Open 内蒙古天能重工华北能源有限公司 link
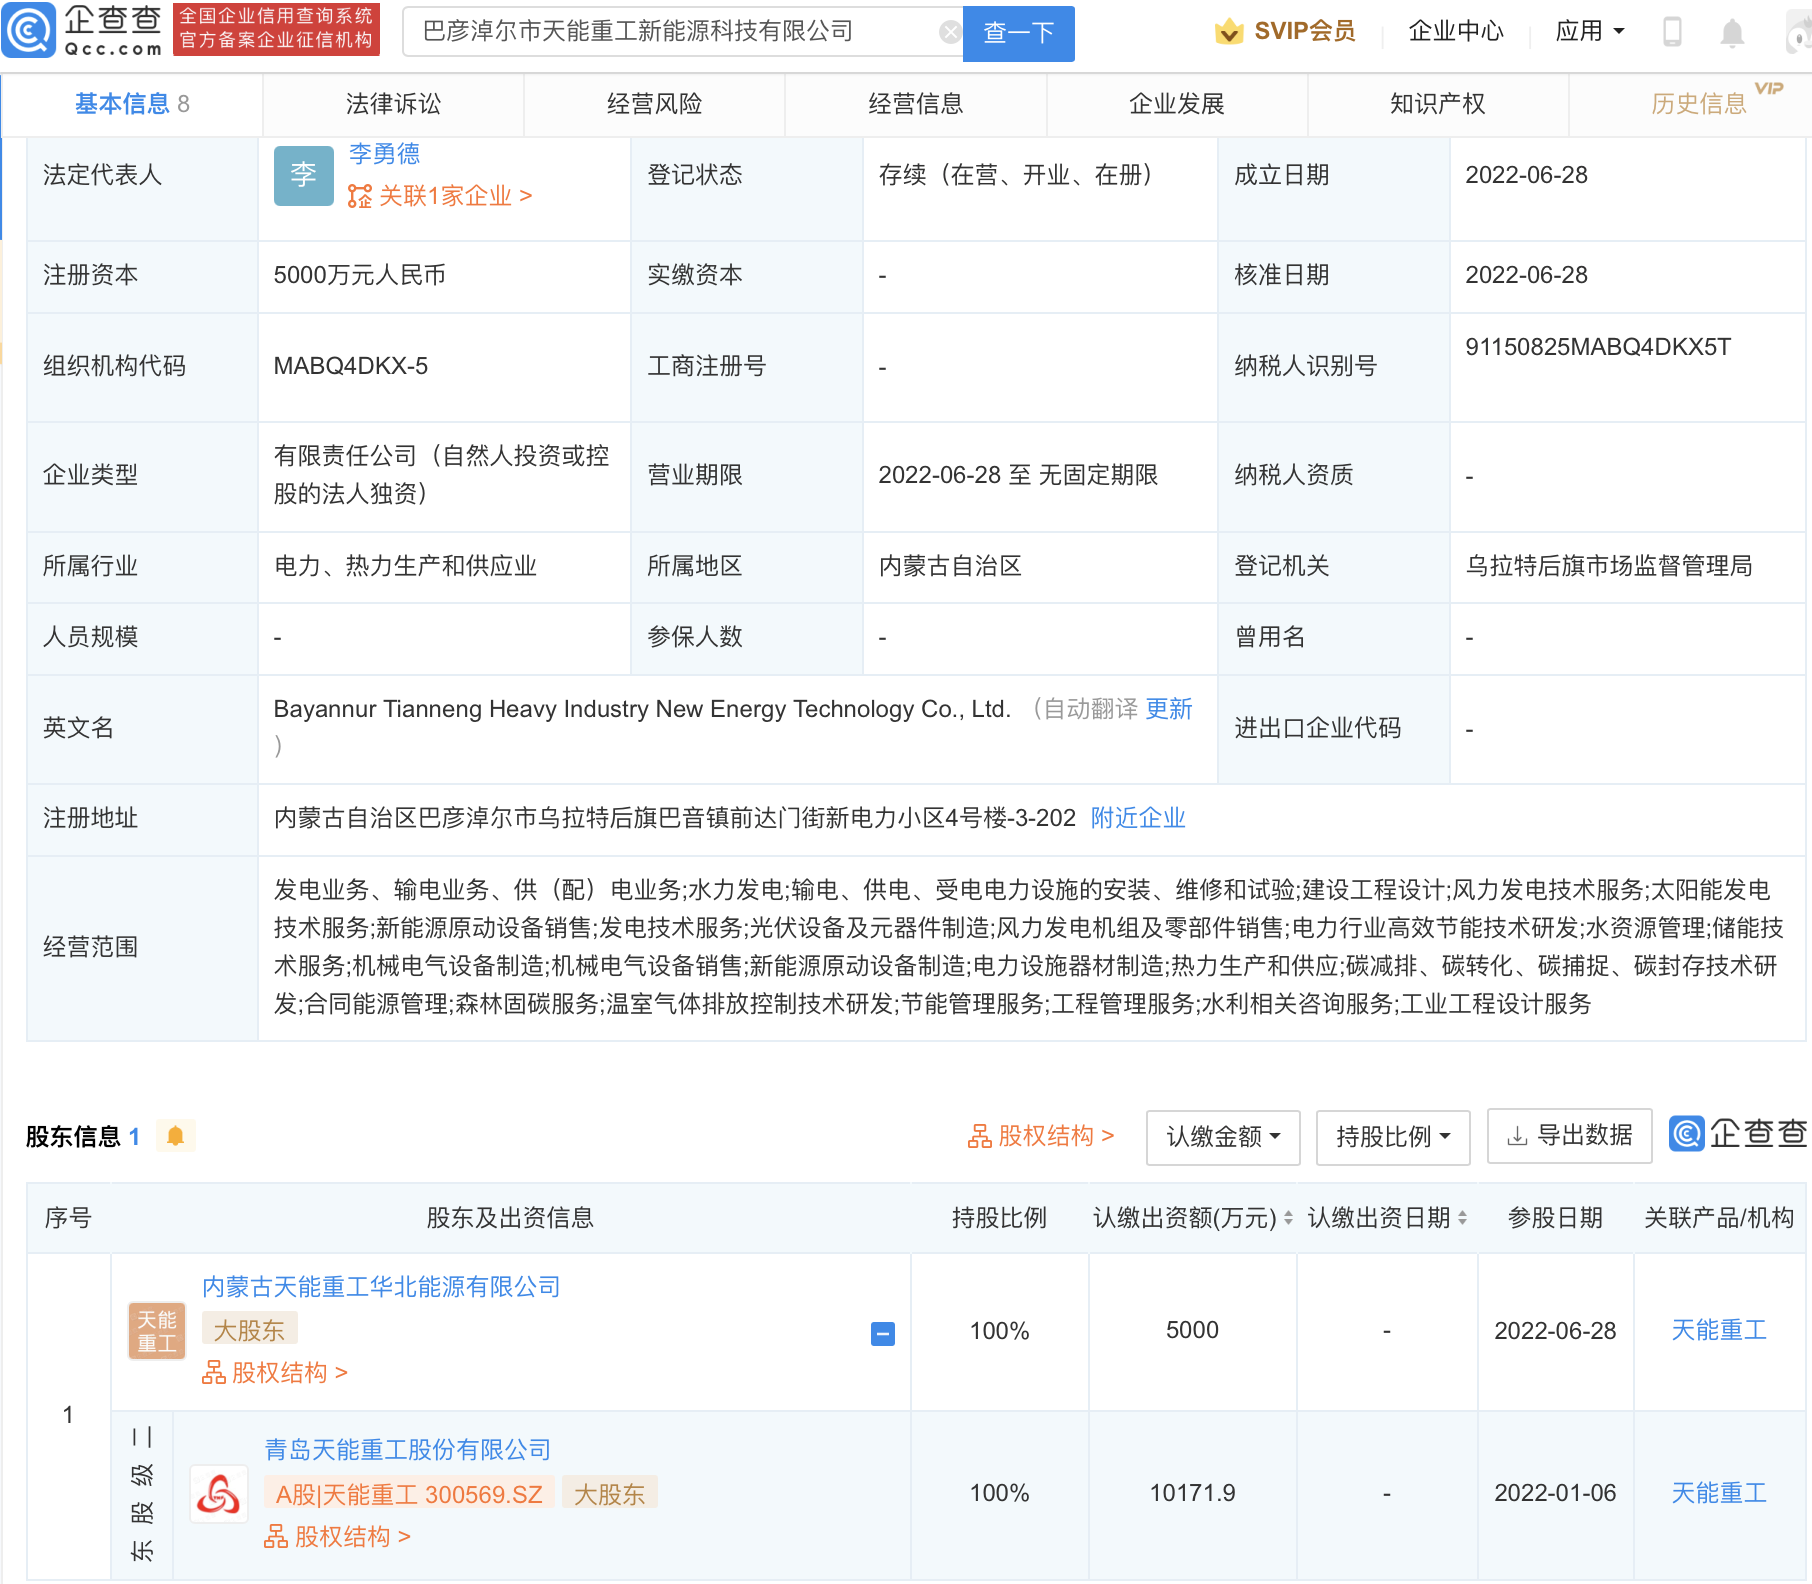The width and height of the screenshot is (1812, 1584). pyautogui.click(x=381, y=1287)
